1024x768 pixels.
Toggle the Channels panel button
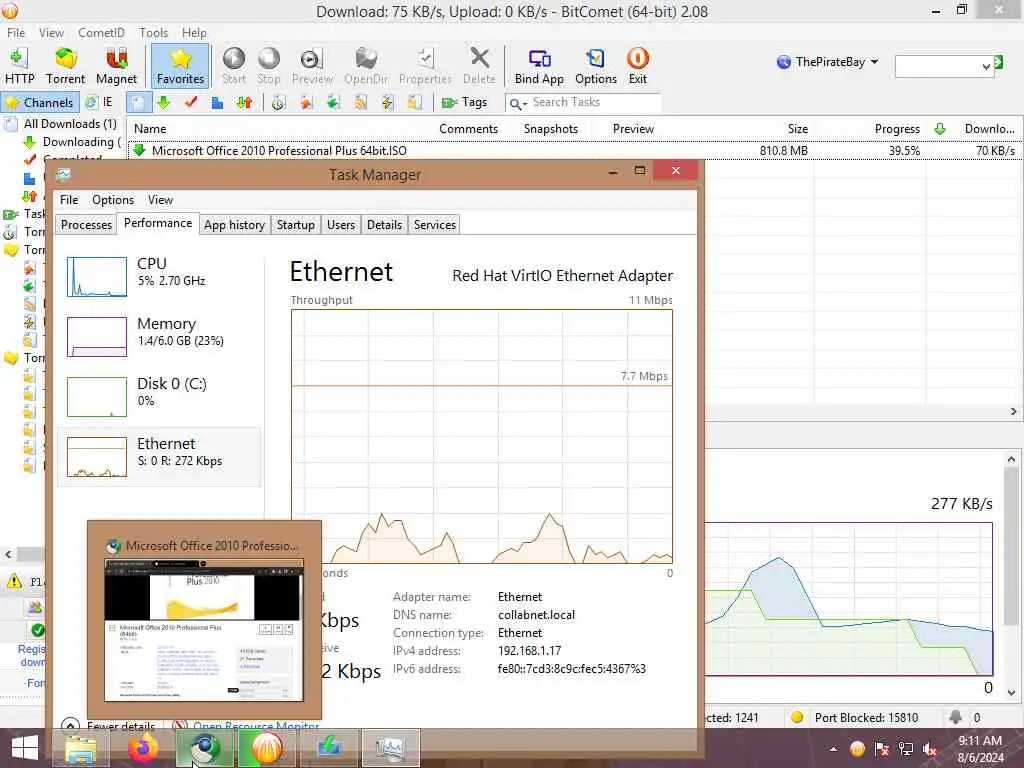coord(40,103)
